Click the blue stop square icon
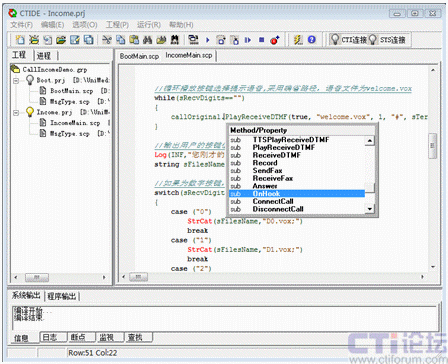 click(x=262, y=40)
